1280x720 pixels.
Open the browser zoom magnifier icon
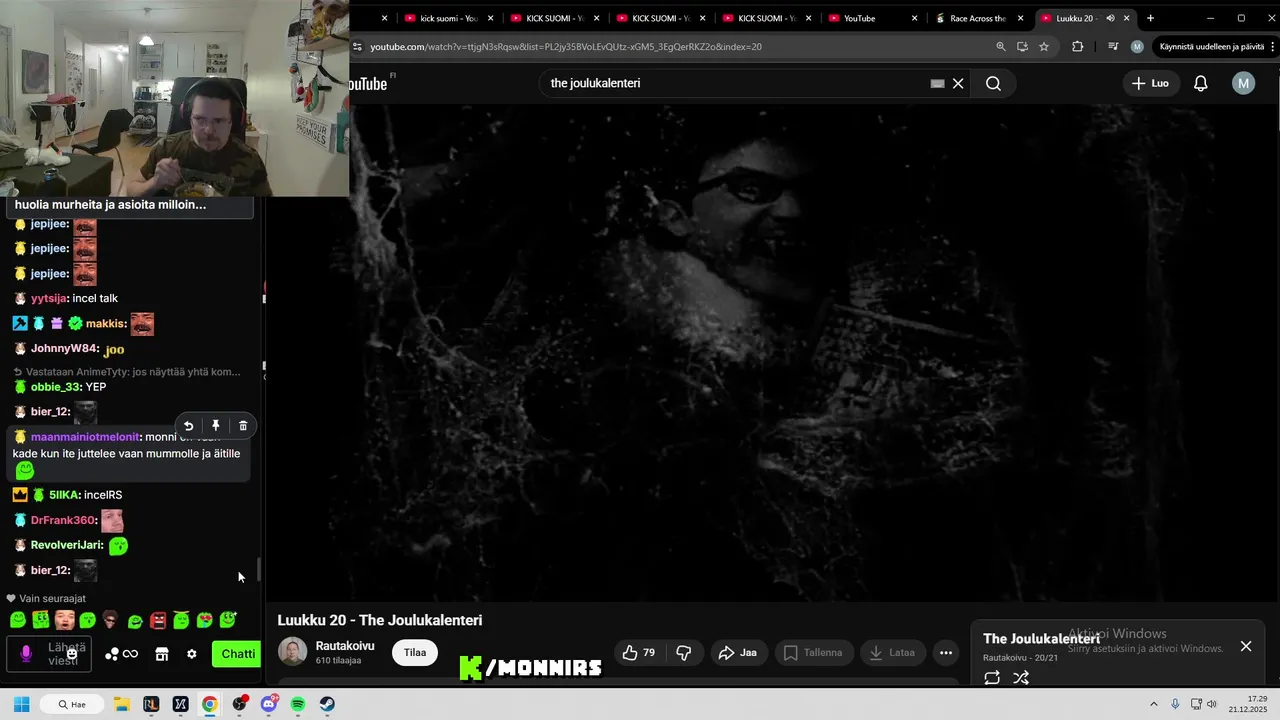[x=1001, y=46]
